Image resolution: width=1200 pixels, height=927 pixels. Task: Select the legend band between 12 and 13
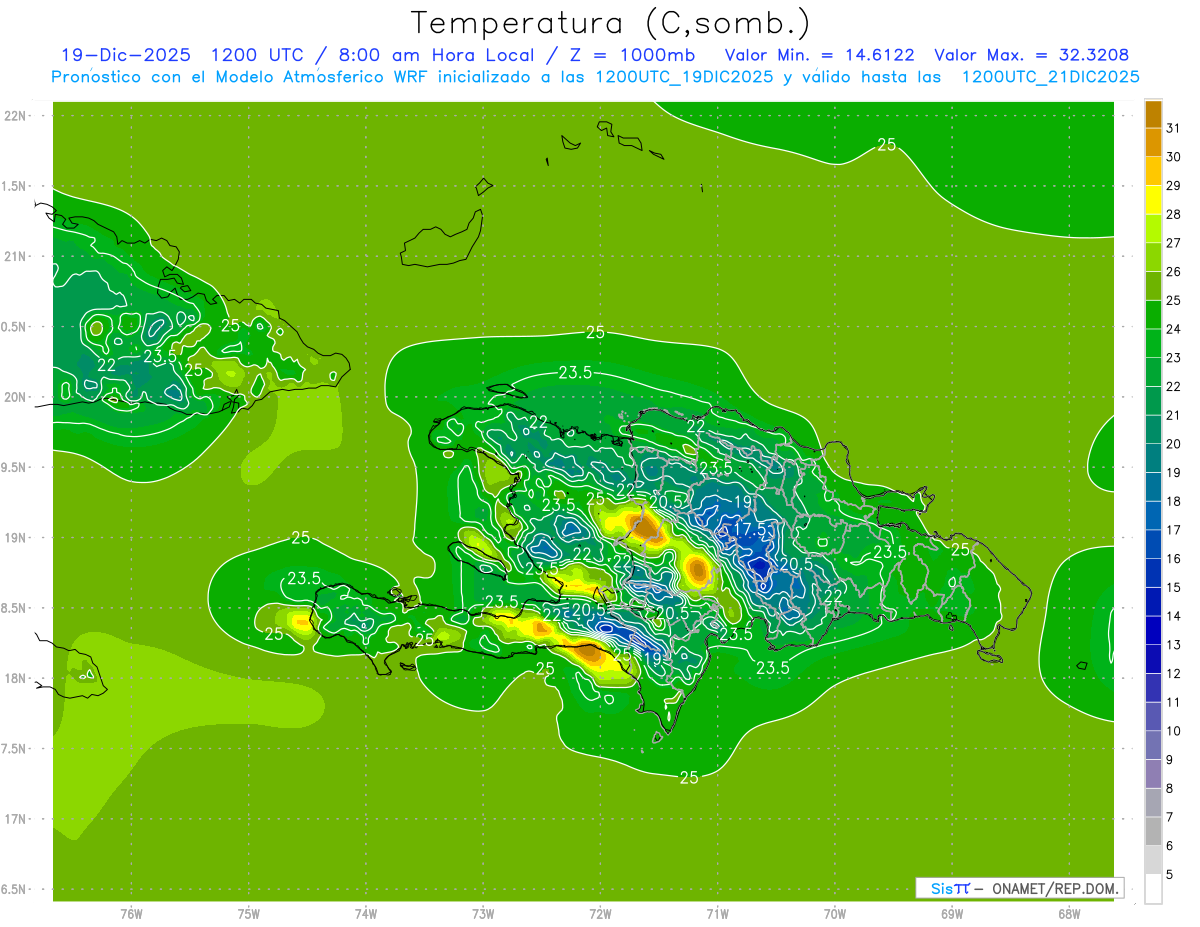coord(1153,660)
